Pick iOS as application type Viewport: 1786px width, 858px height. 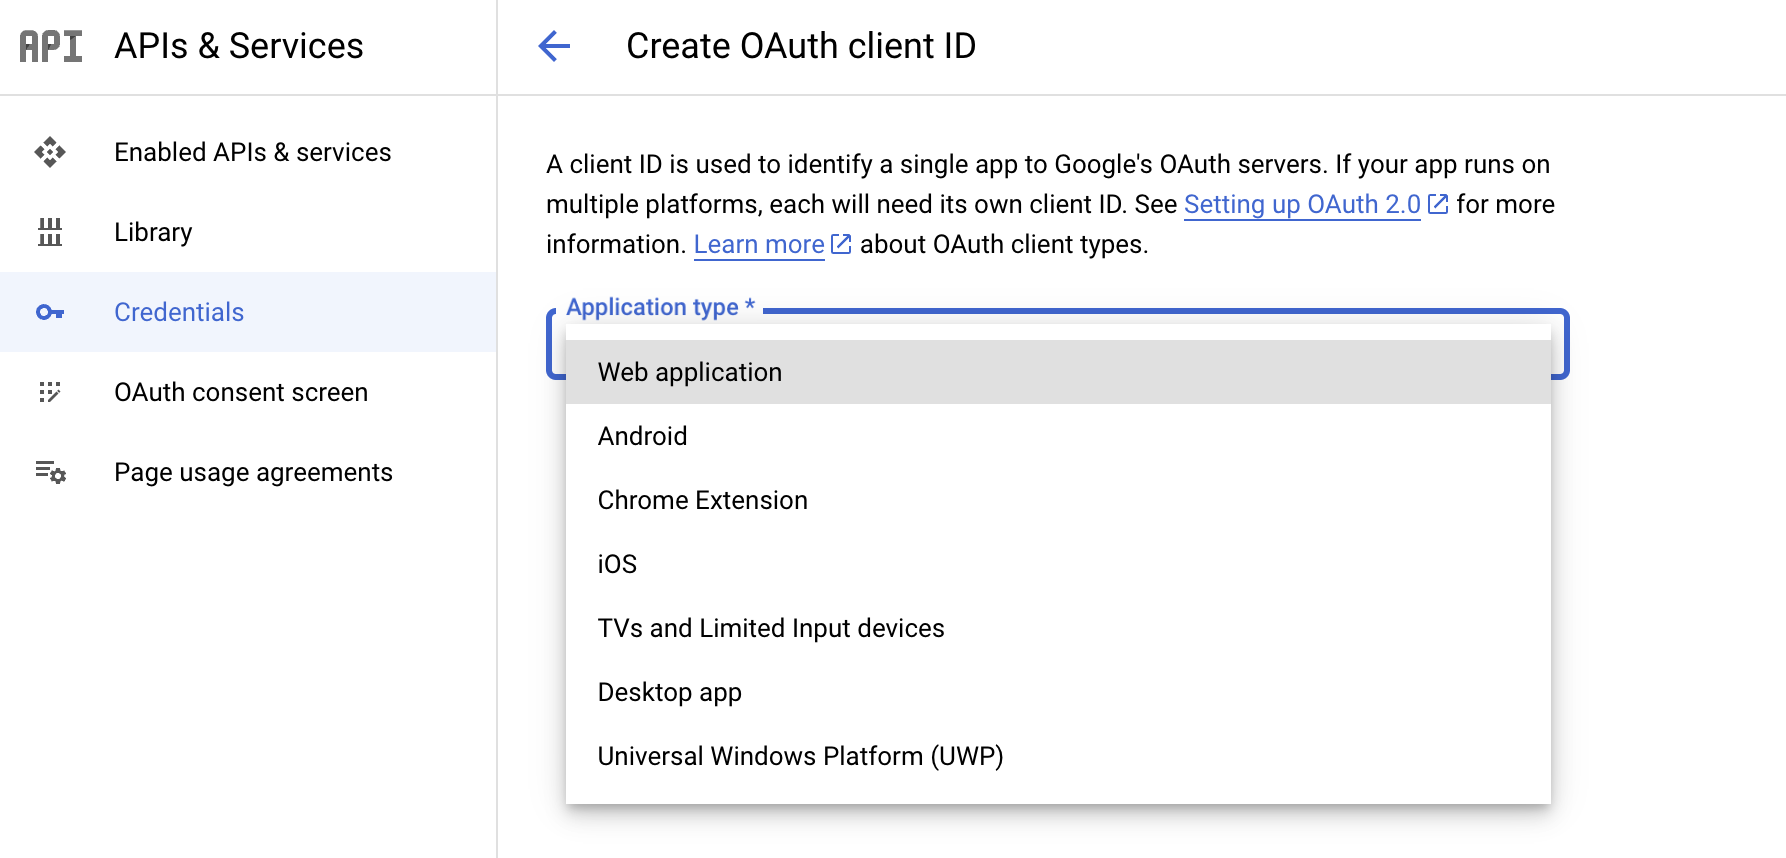point(1058,564)
